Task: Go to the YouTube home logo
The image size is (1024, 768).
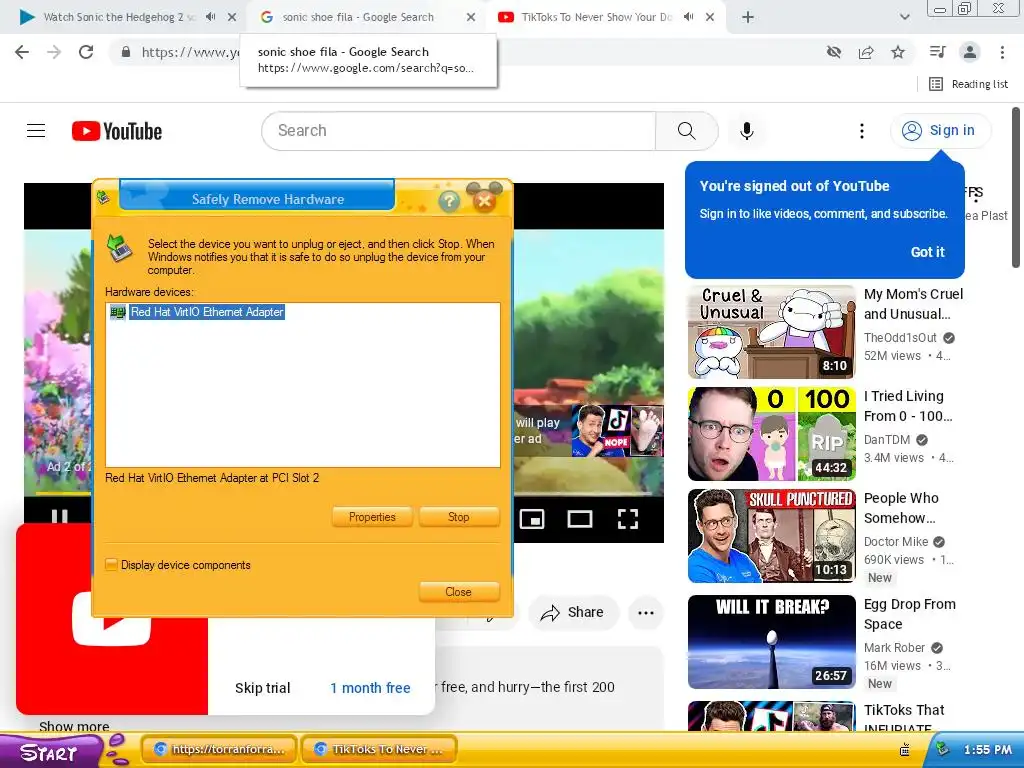Action: (x=117, y=131)
